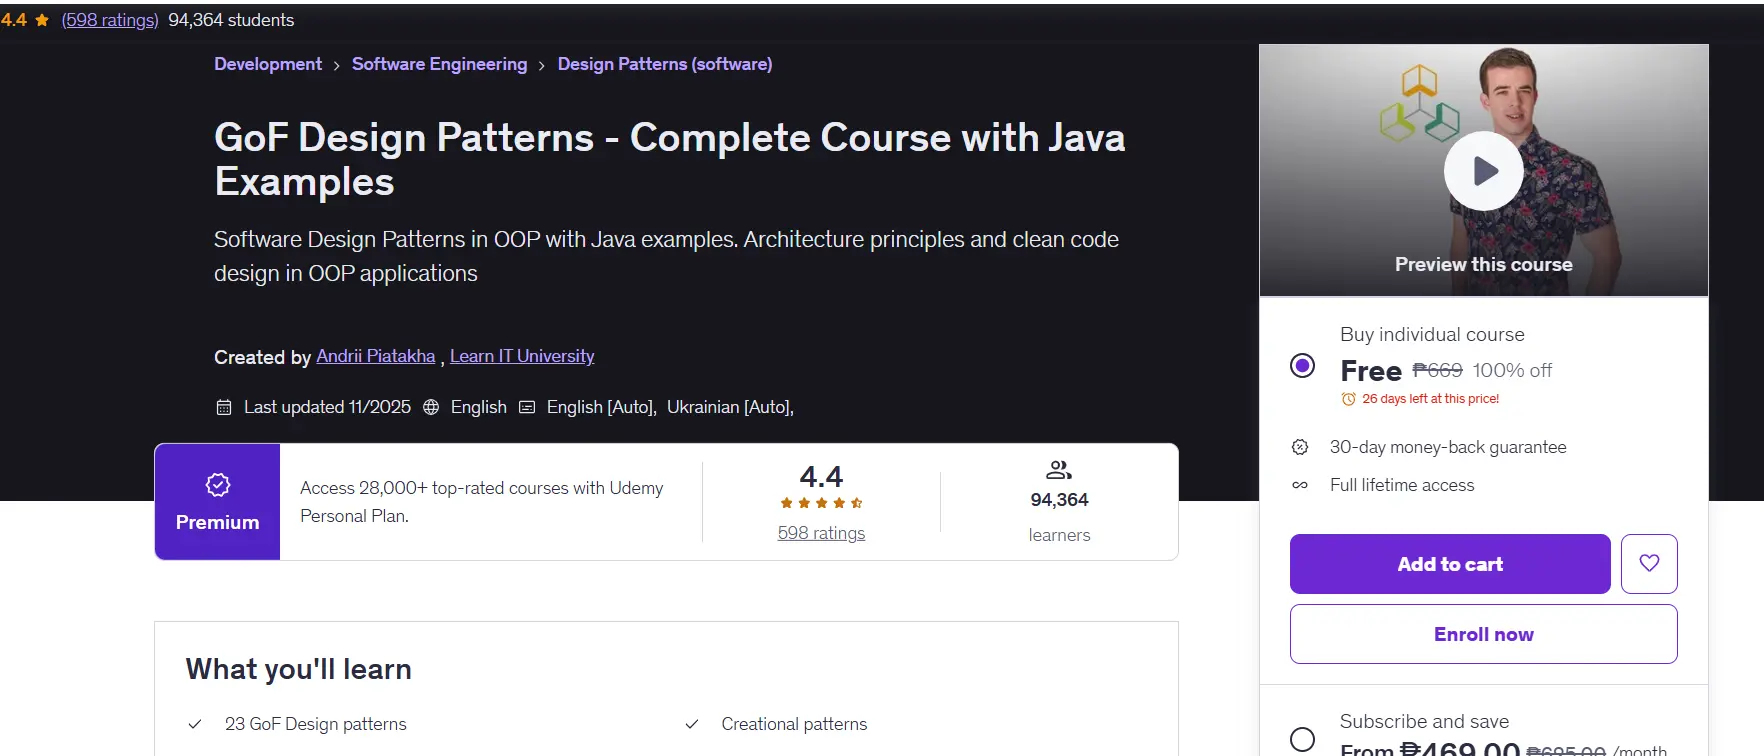Screen dimensions: 1764x756
Task: Click Full lifetime access text
Action: click(x=1402, y=485)
